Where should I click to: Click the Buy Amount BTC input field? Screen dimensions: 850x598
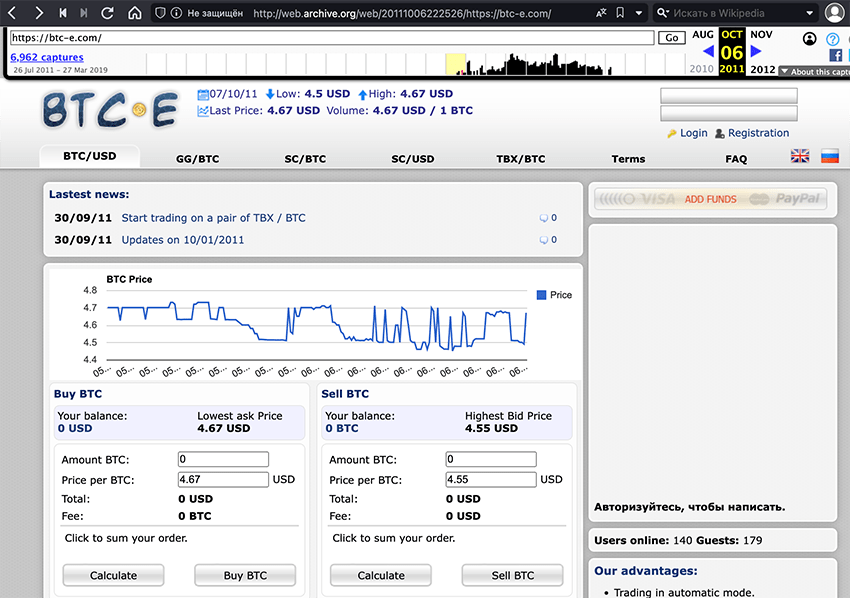223,460
